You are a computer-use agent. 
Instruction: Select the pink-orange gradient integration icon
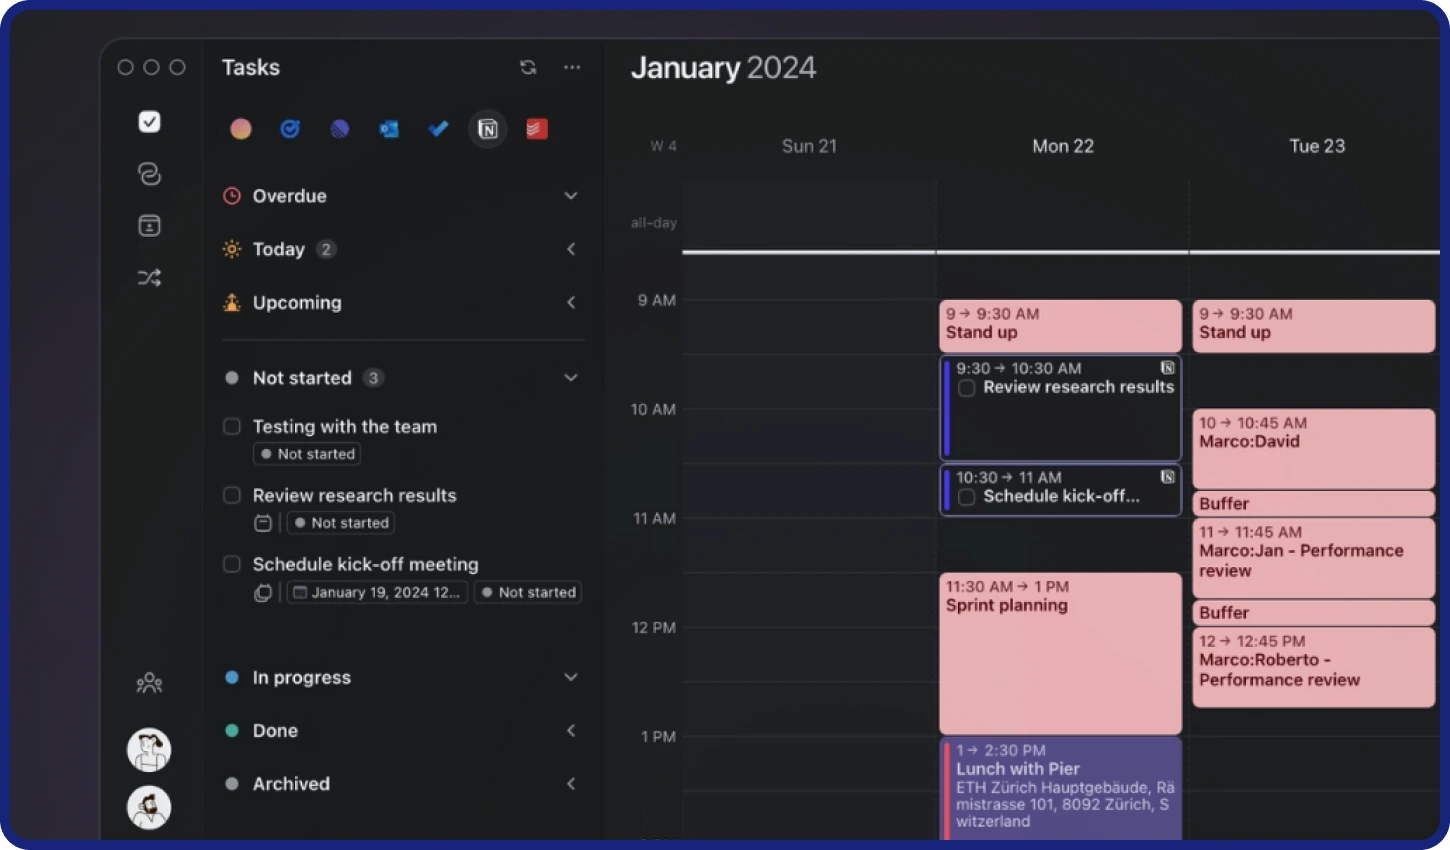pyautogui.click(x=241, y=129)
